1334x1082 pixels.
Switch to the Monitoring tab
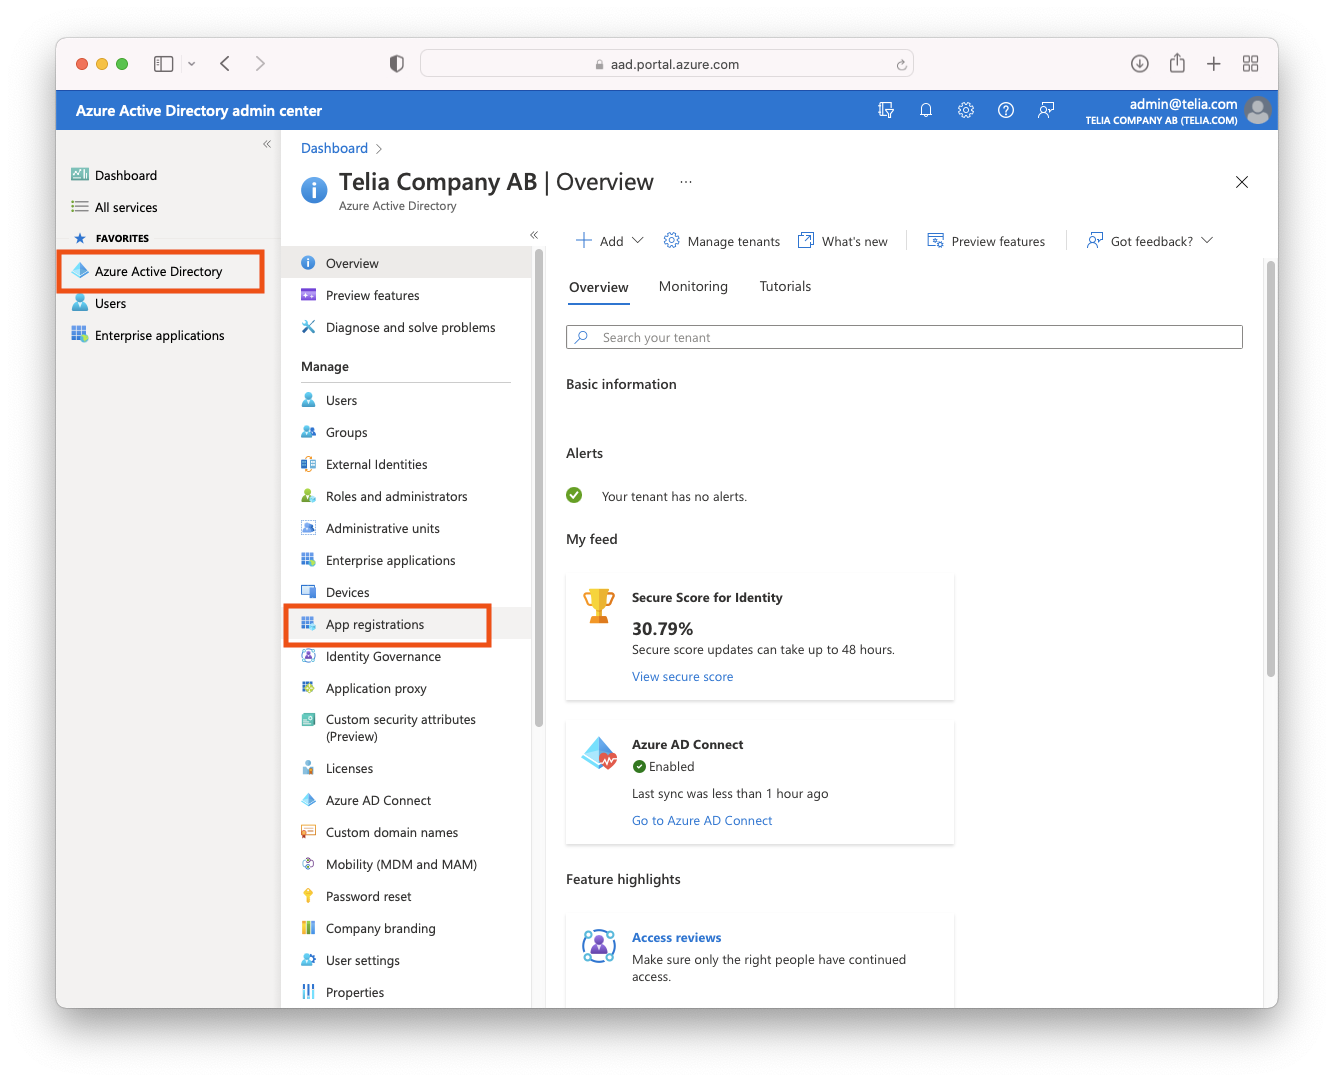(693, 286)
